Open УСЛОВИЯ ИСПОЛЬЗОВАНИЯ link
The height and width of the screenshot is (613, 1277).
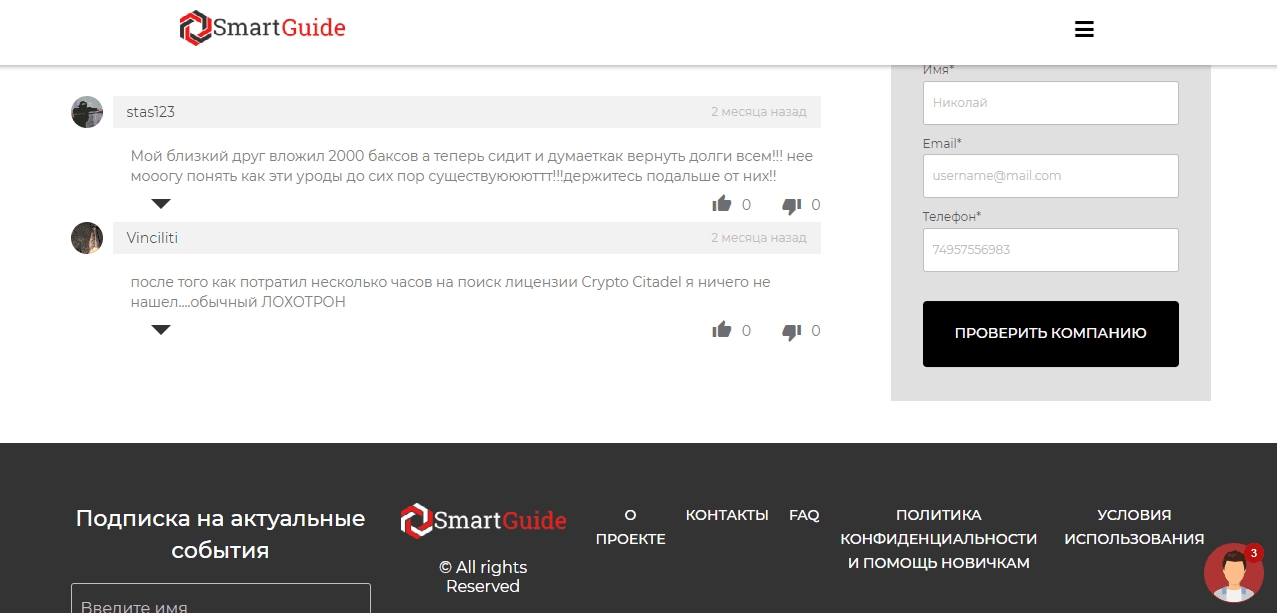pyautogui.click(x=1133, y=527)
